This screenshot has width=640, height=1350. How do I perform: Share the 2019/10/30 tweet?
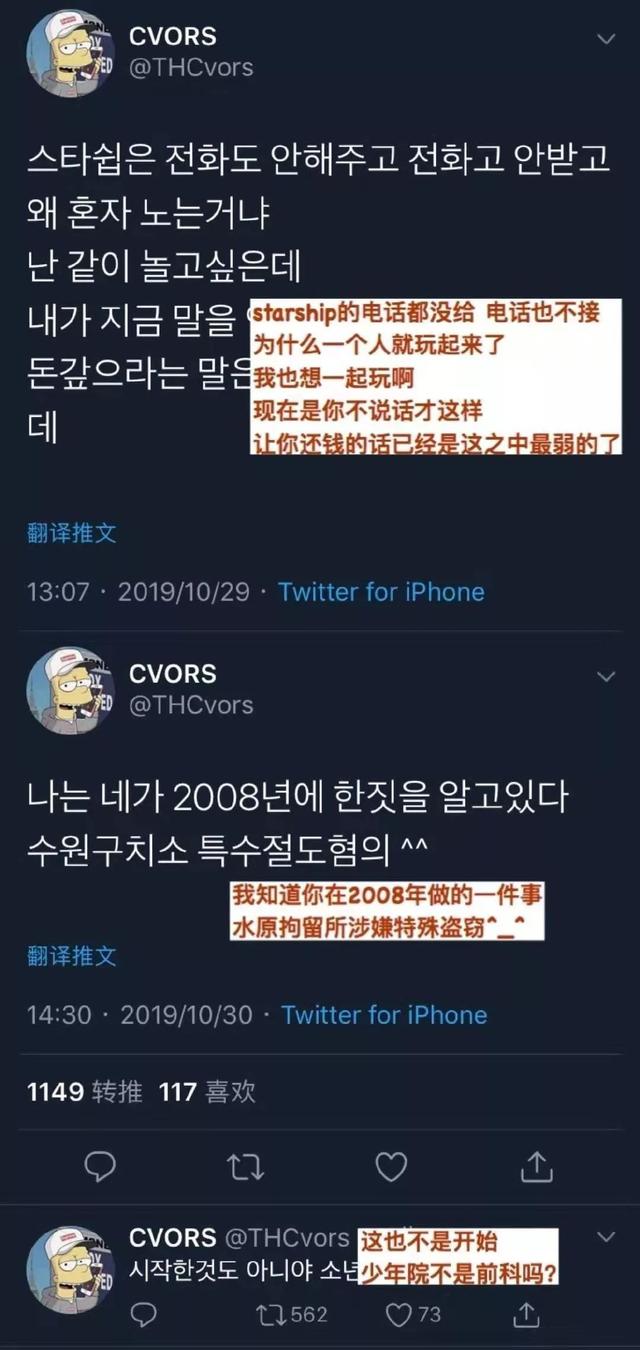click(537, 1166)
